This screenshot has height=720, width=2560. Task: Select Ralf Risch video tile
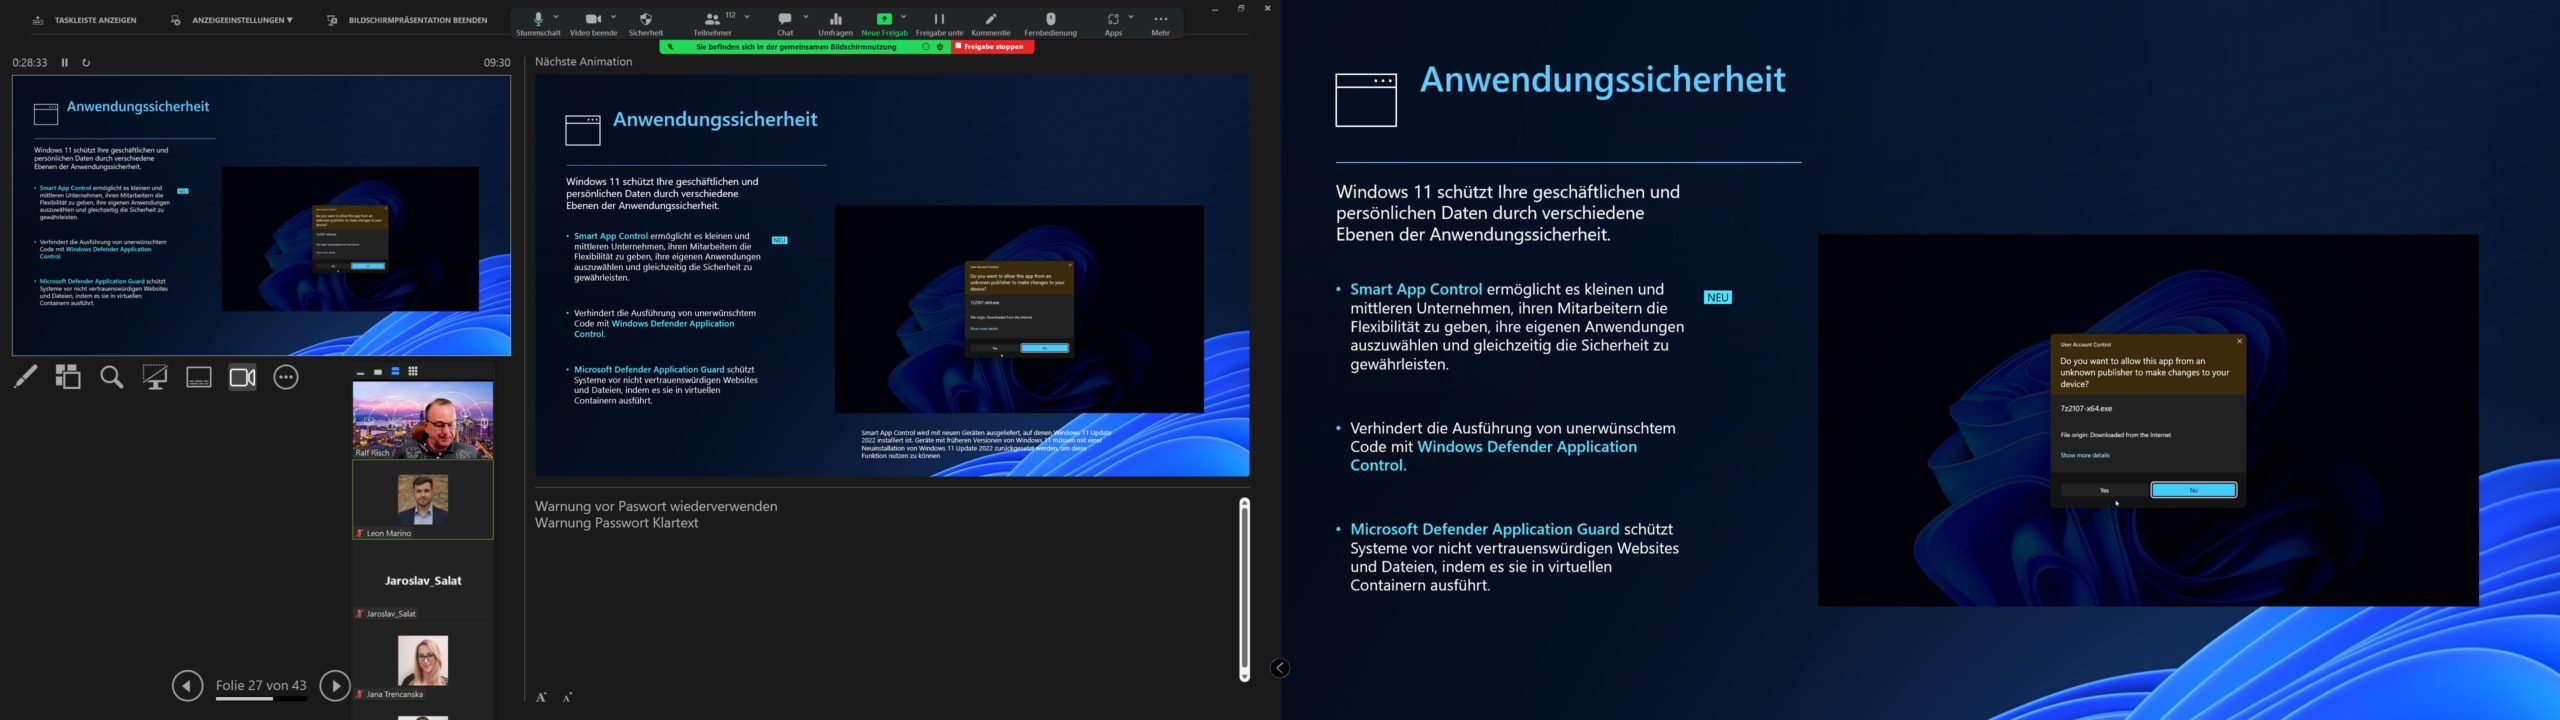pos(423,420)
